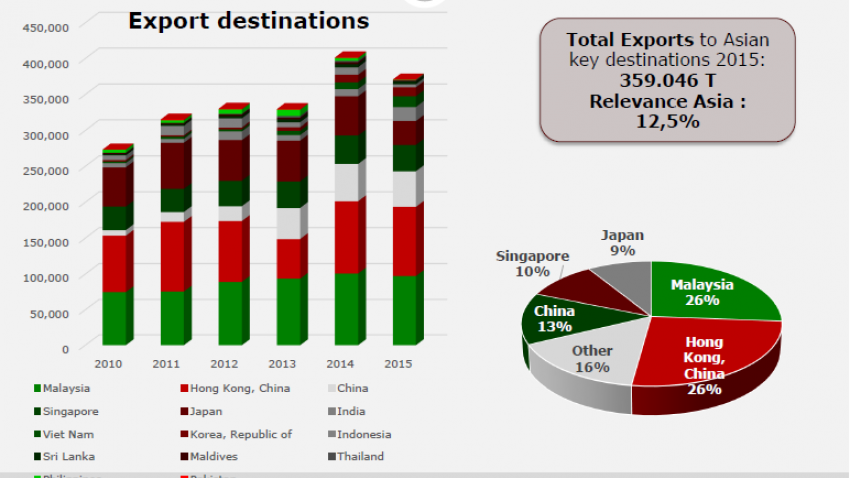This screenshot has width=850, height=478.
Task: Click the Korea, Republic of legend entry
Action: pos(234,434)
